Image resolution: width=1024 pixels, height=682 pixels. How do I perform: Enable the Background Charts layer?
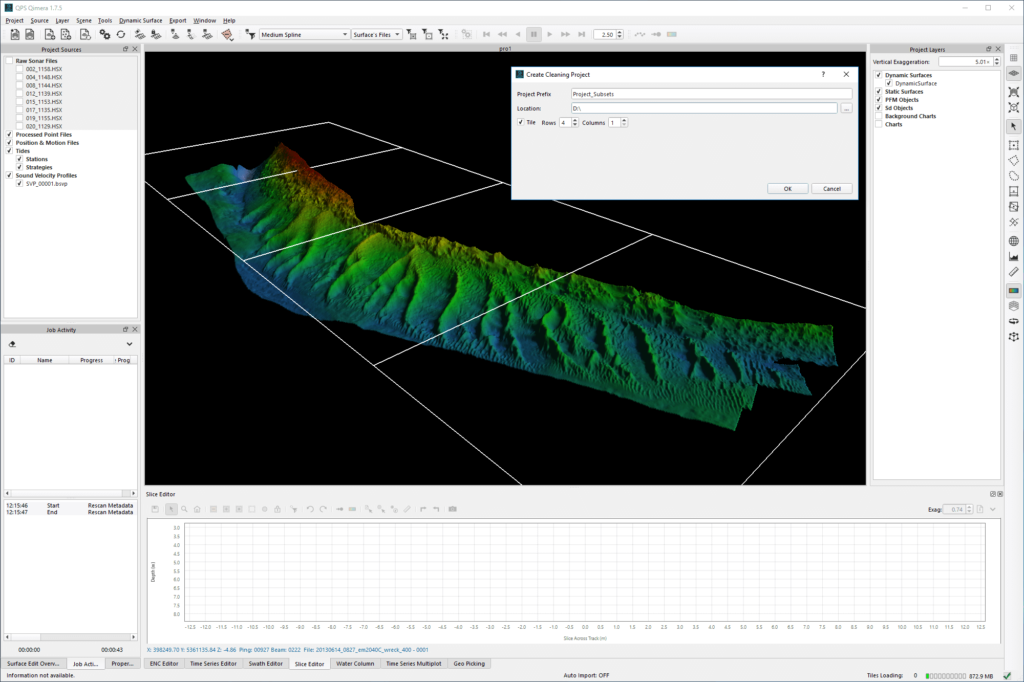(x=878, y=116)
